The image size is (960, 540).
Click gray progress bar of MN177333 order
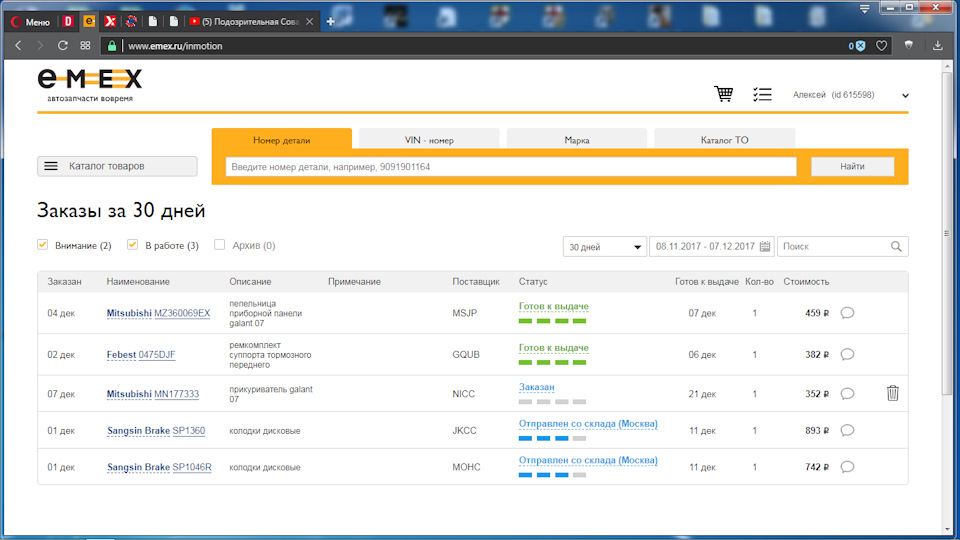(552, 402)
